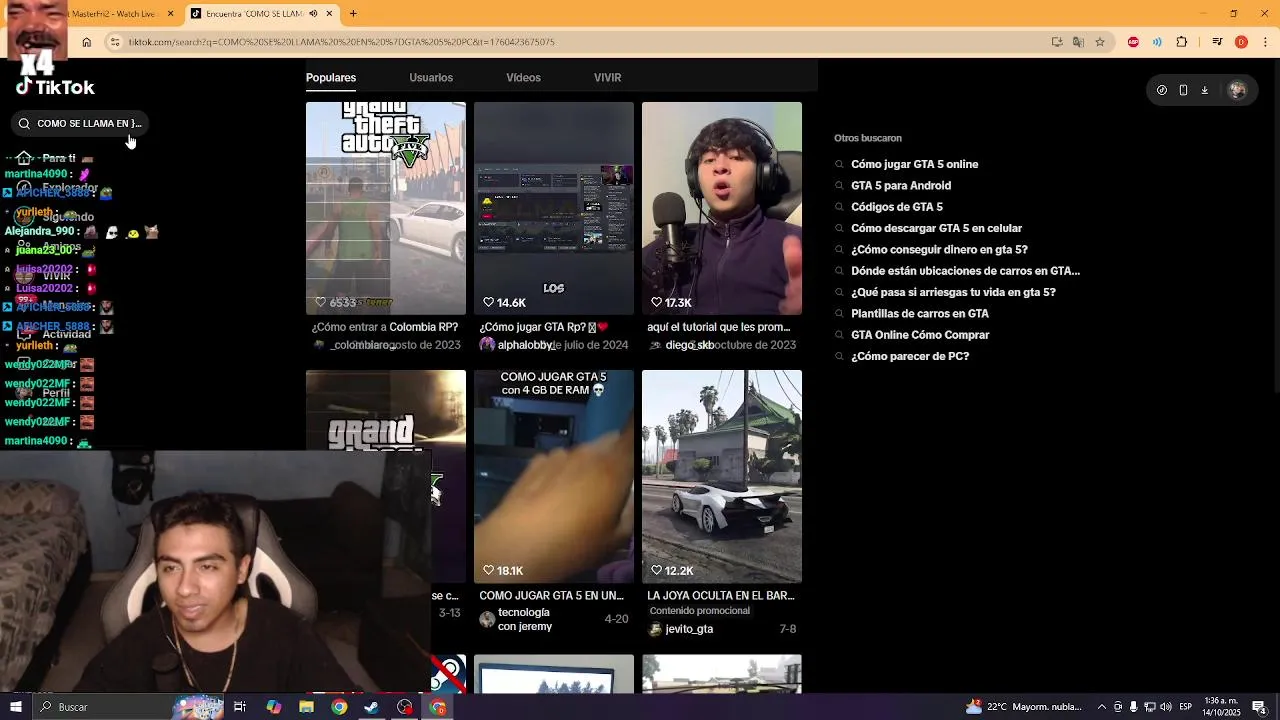Viewport: 1280px width, 720px height.
Task: Open the LA JOYA OCULTA video thumbnail
Action: [722, 476]
